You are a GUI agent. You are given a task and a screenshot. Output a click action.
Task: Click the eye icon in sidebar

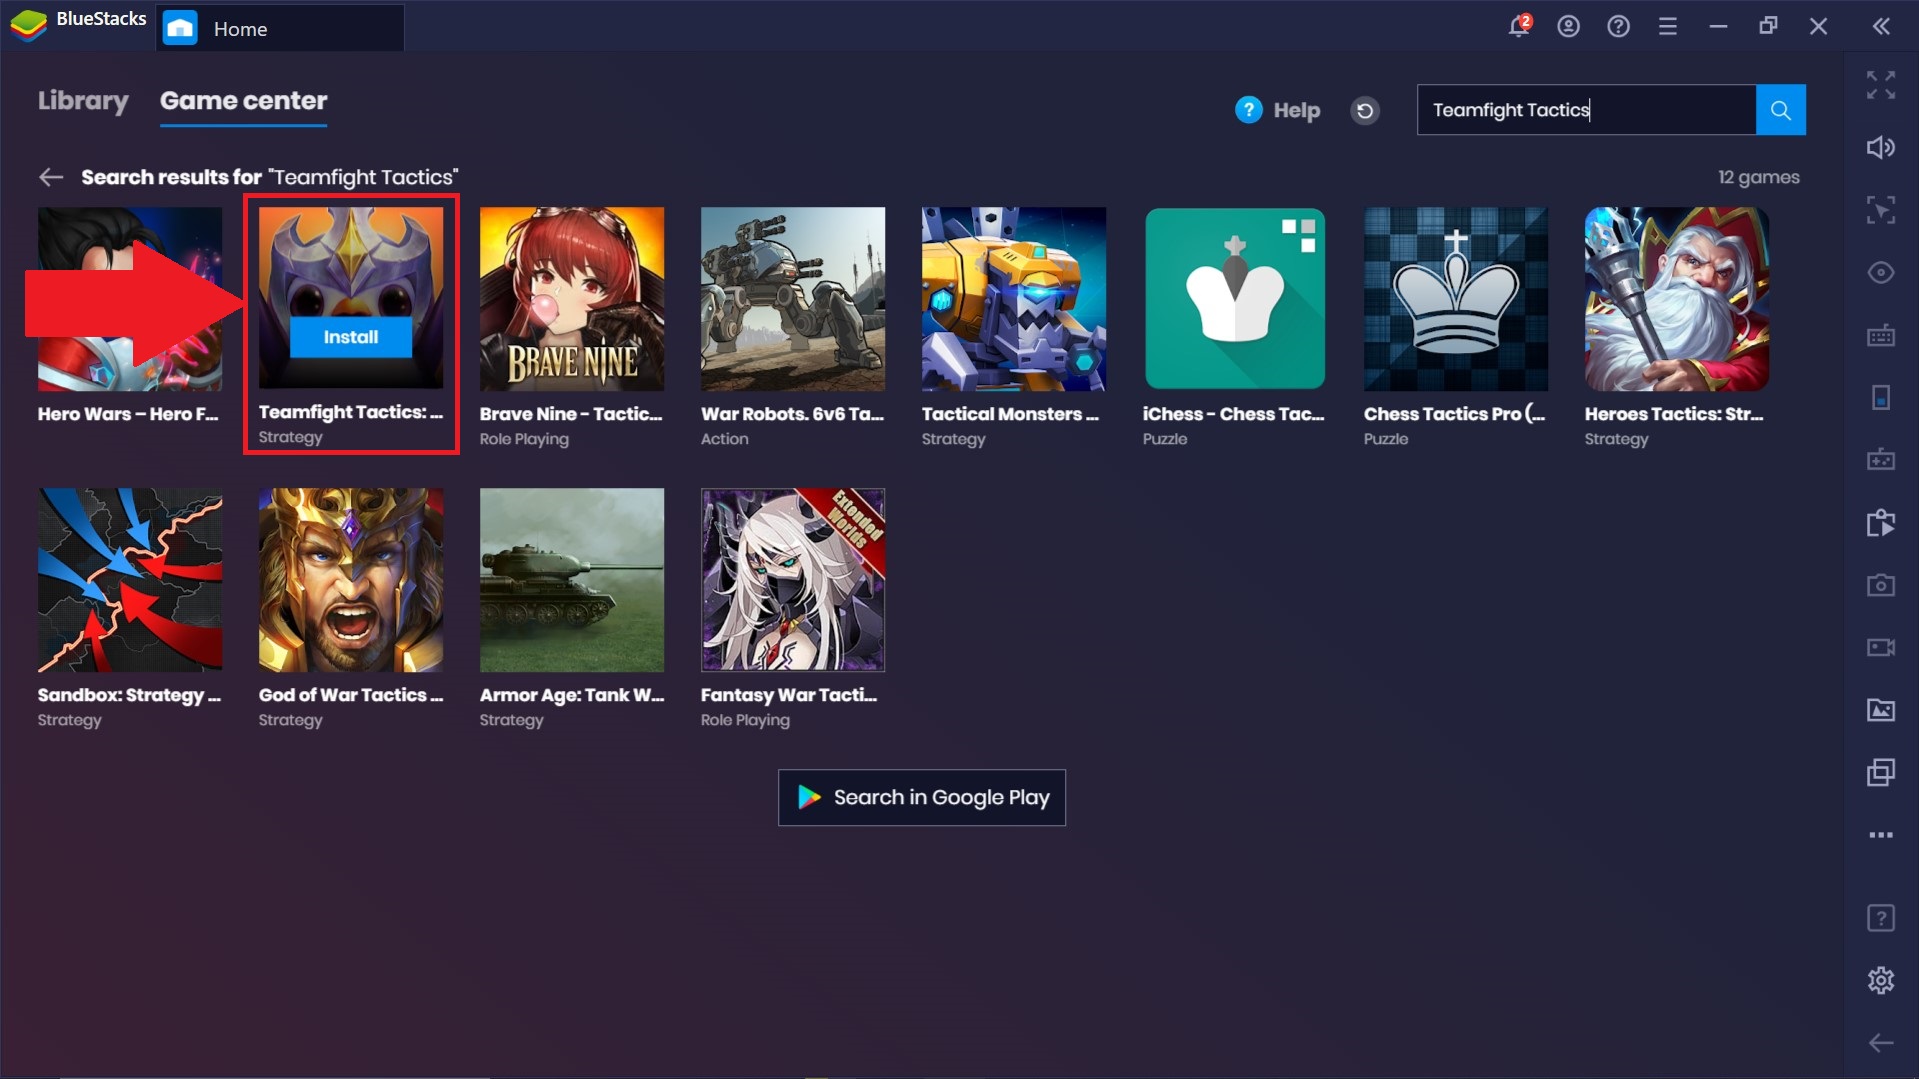click(x=1881, y=273)
